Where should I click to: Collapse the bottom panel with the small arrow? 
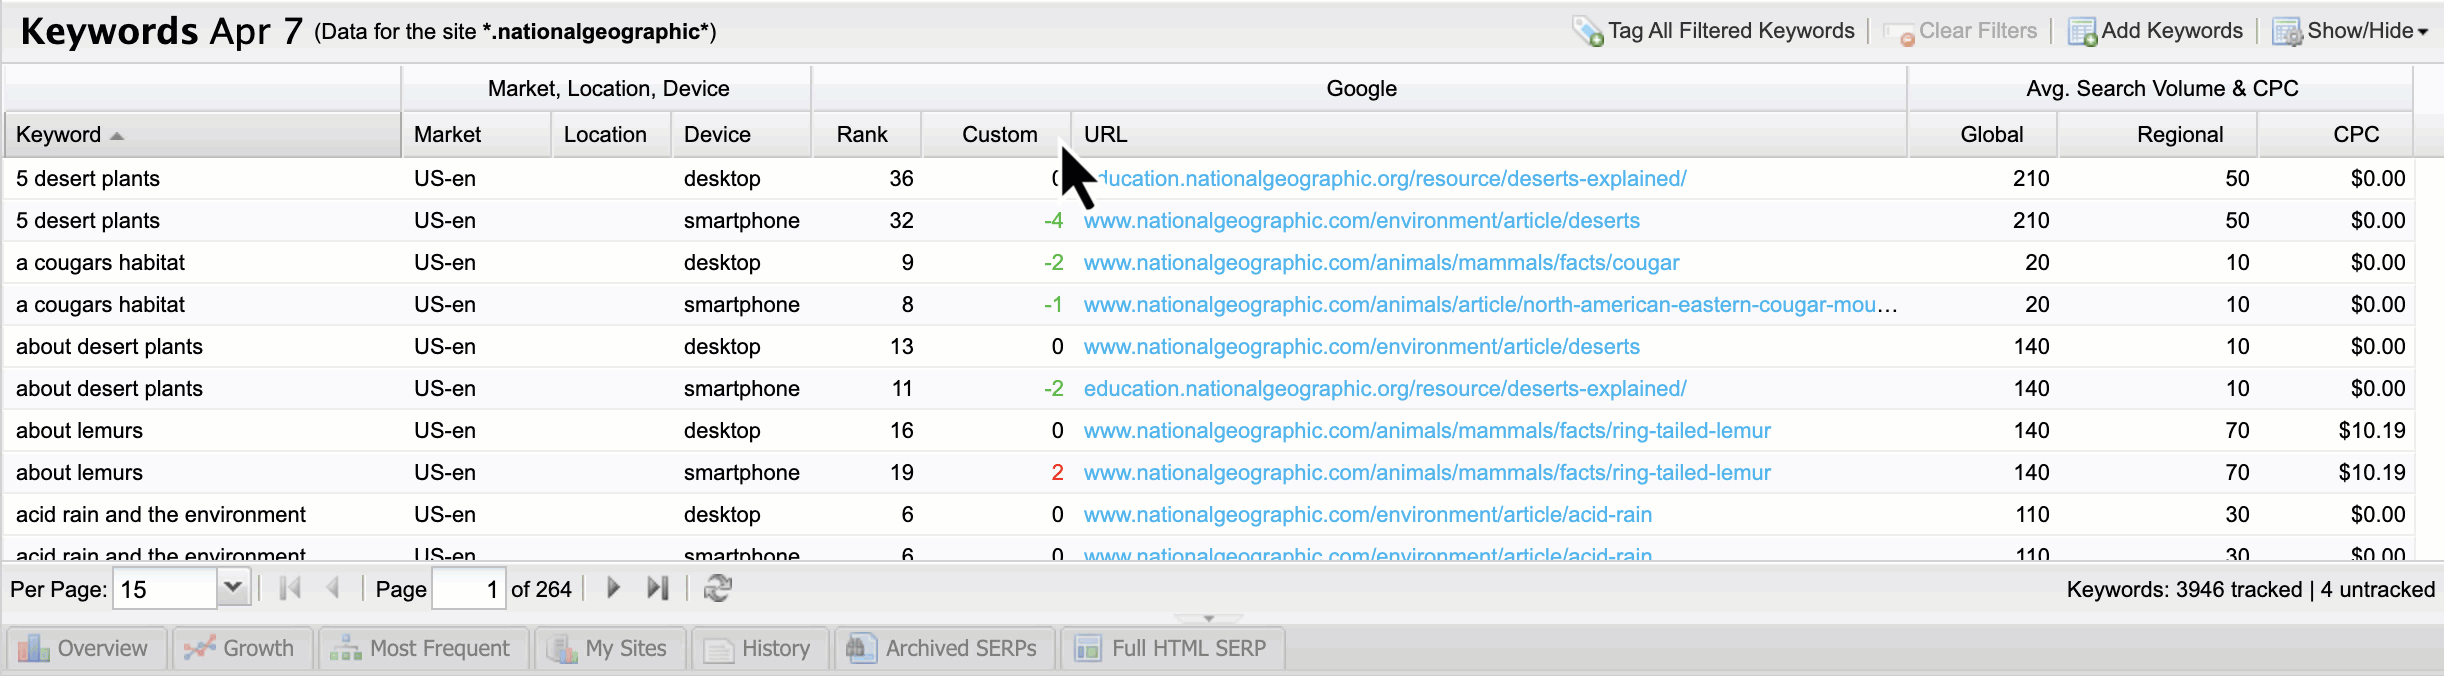(1208, 619)
